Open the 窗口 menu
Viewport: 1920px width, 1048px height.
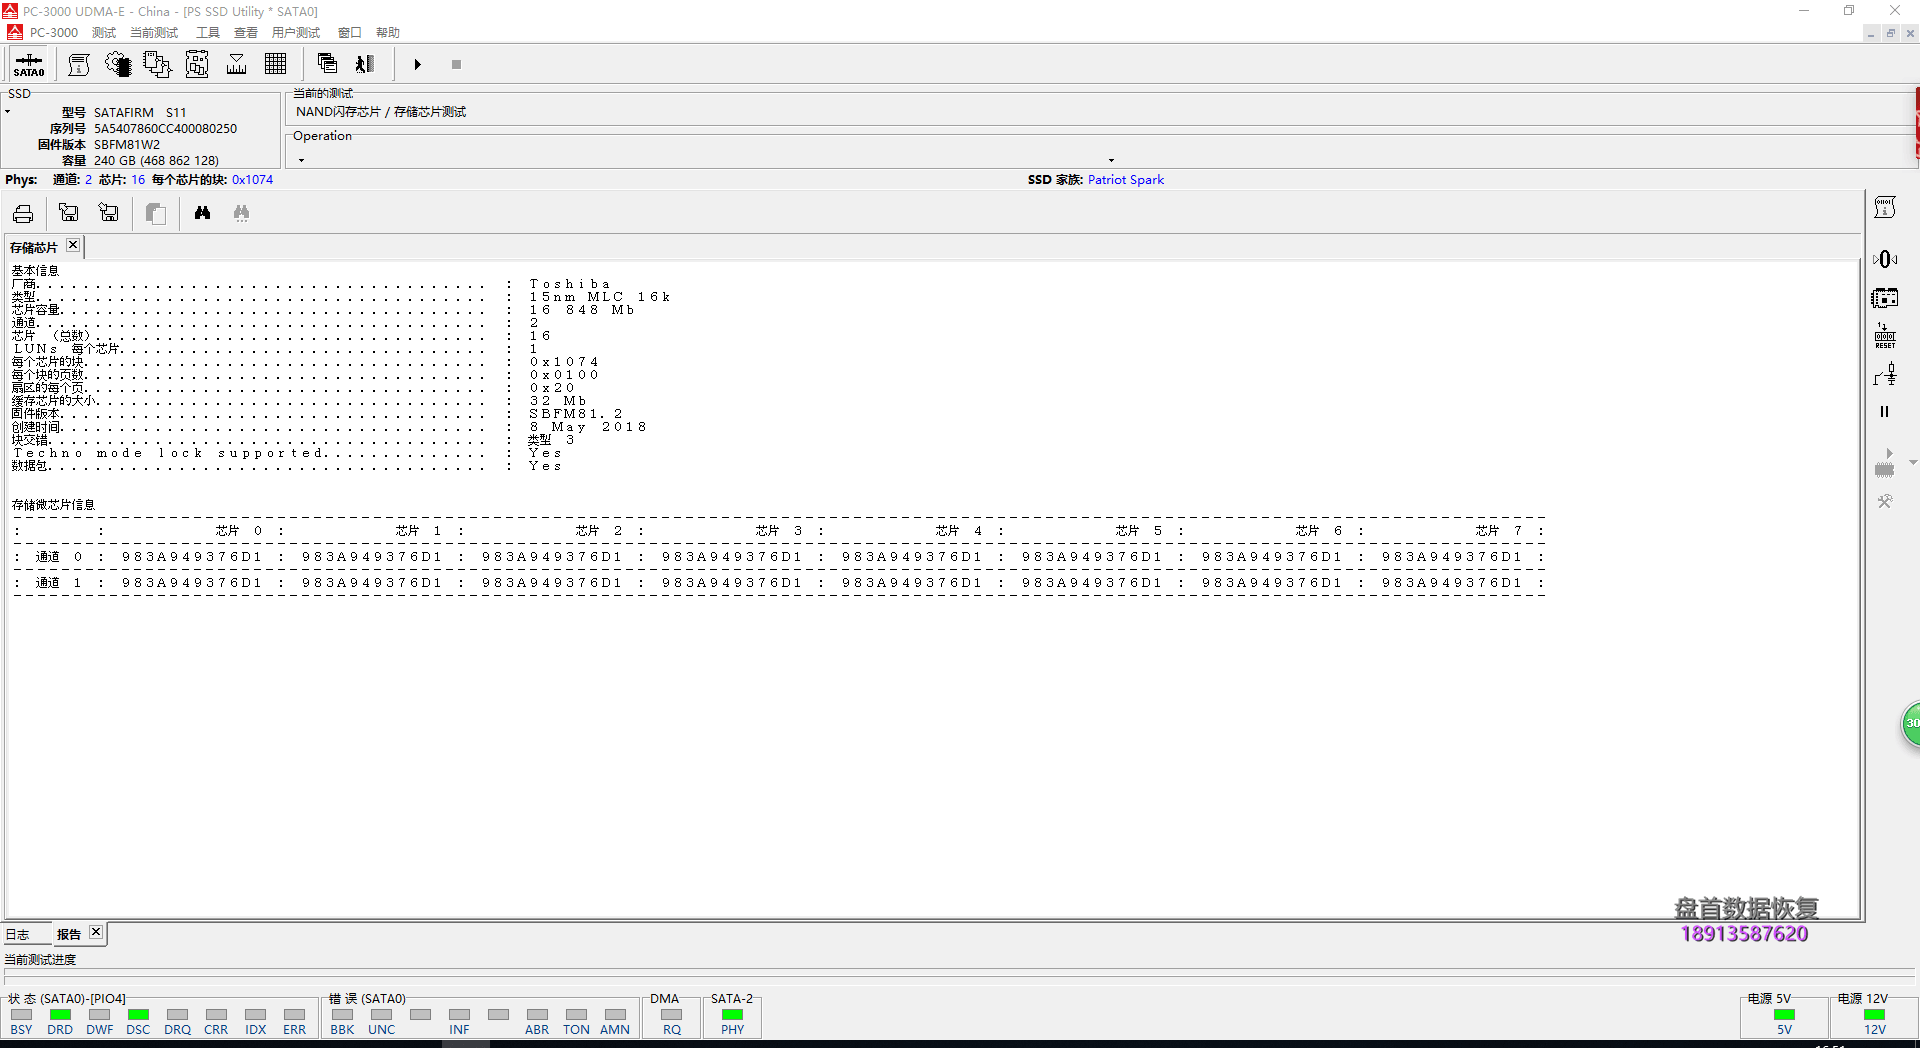tap(349, 32)
